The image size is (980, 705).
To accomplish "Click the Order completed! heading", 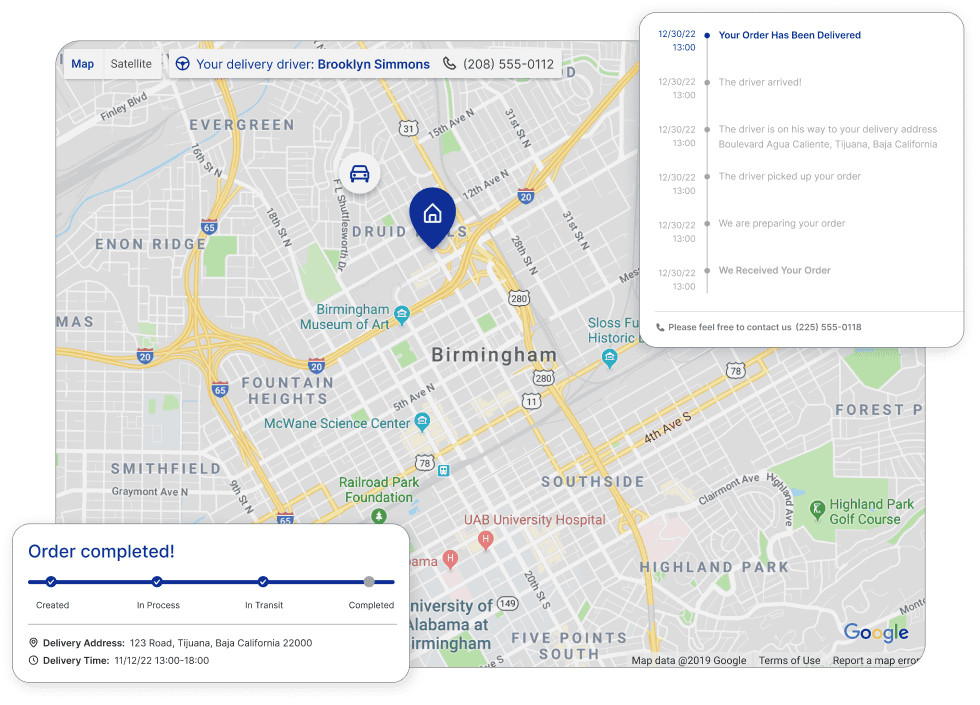I will tap(101, 551).
